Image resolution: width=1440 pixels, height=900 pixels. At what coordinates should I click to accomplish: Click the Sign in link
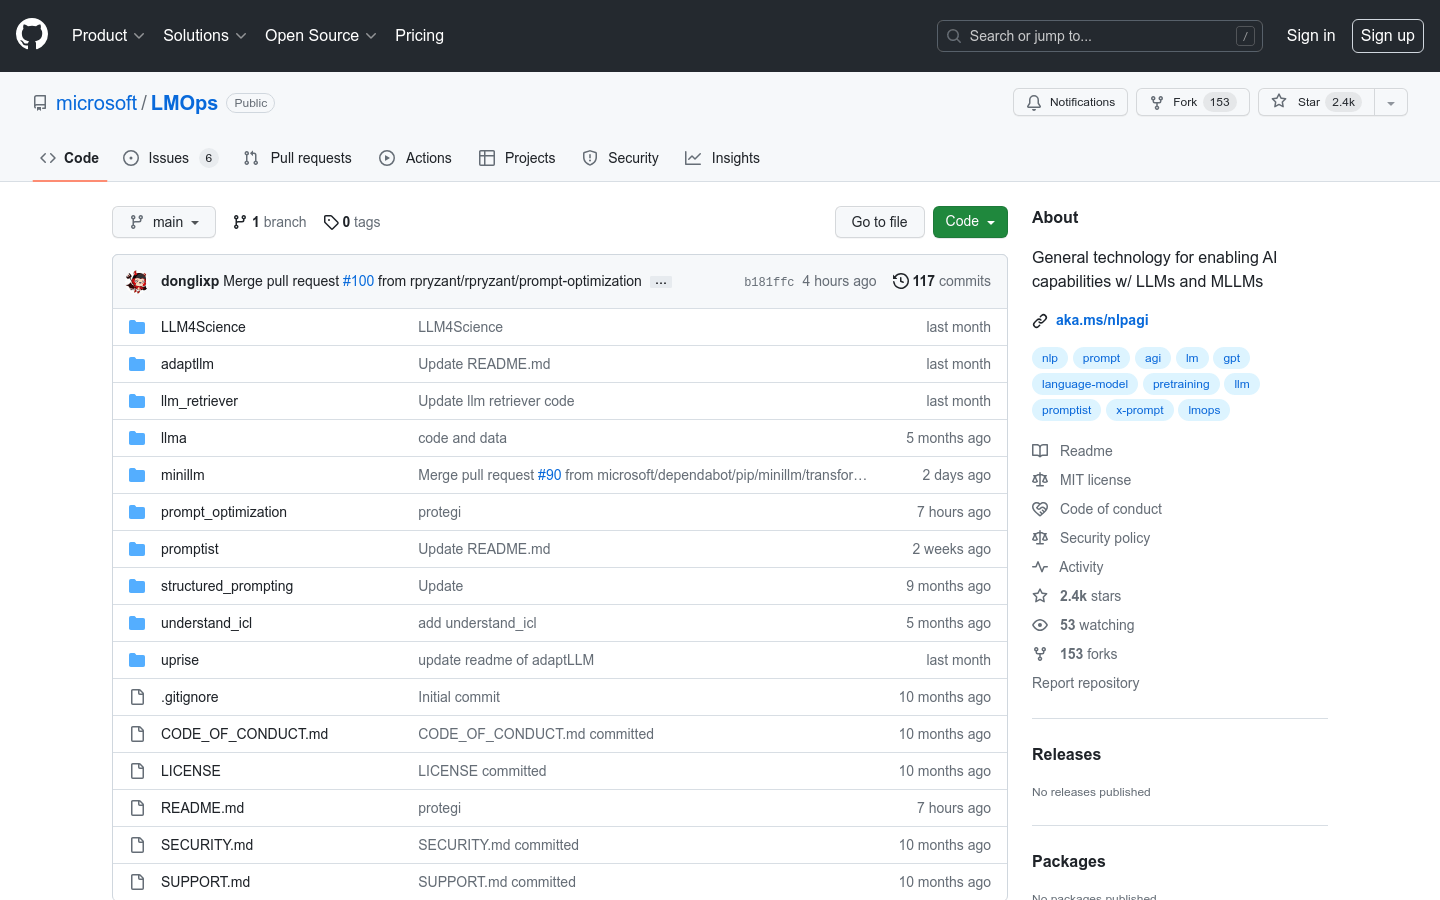point(1311,35)
